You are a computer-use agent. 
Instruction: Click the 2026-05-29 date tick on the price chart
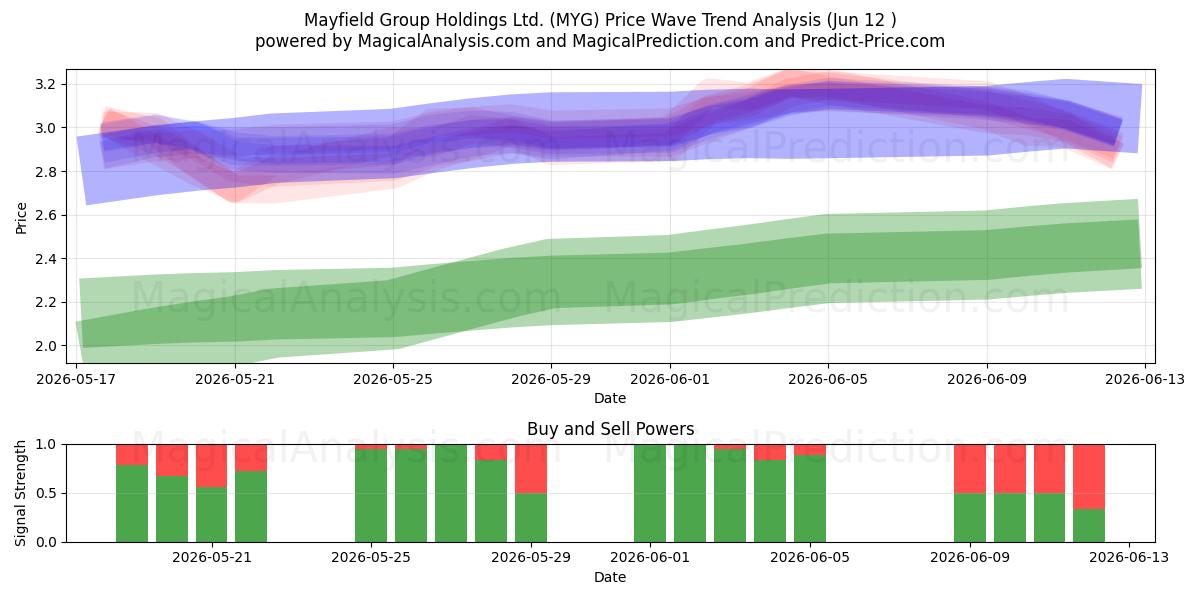point(551,379)
